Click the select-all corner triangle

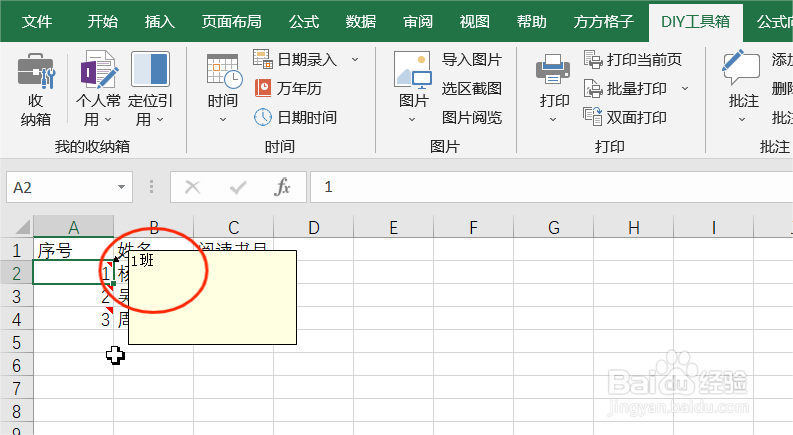coord(23,227)
